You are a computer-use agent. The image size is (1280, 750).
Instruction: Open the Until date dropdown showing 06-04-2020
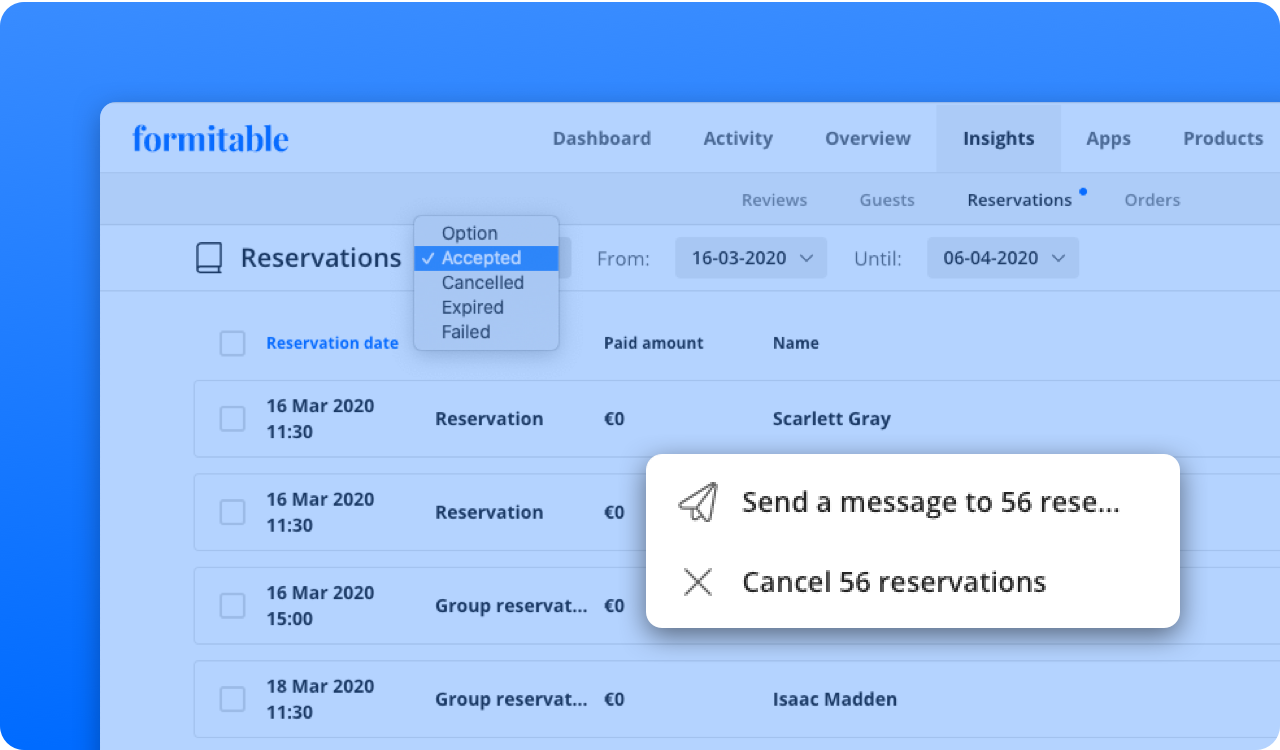point(1002,257)
